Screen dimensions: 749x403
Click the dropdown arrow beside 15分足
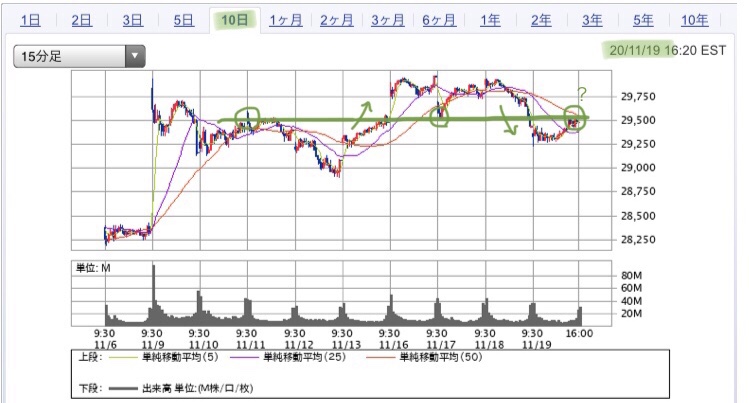tap(135, 57)
